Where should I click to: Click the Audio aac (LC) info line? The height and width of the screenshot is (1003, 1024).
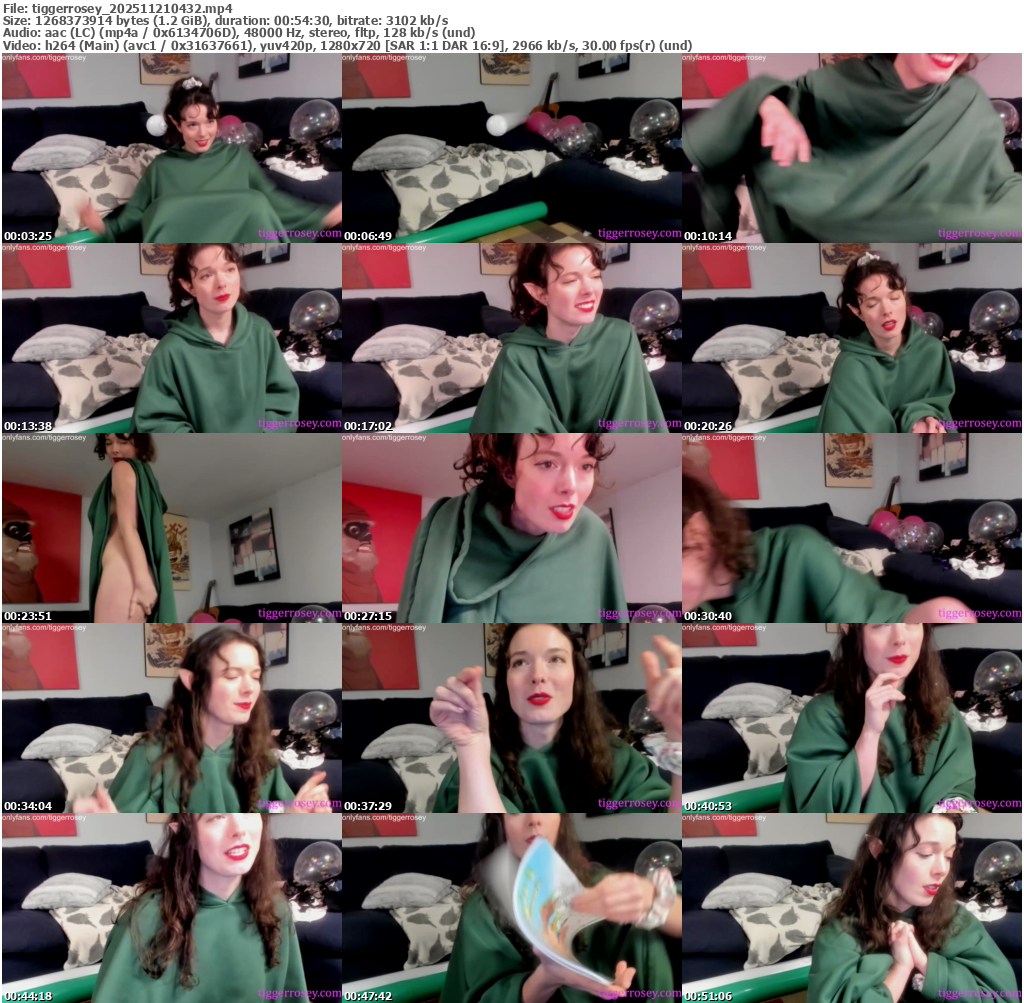(x=239, y=33)
